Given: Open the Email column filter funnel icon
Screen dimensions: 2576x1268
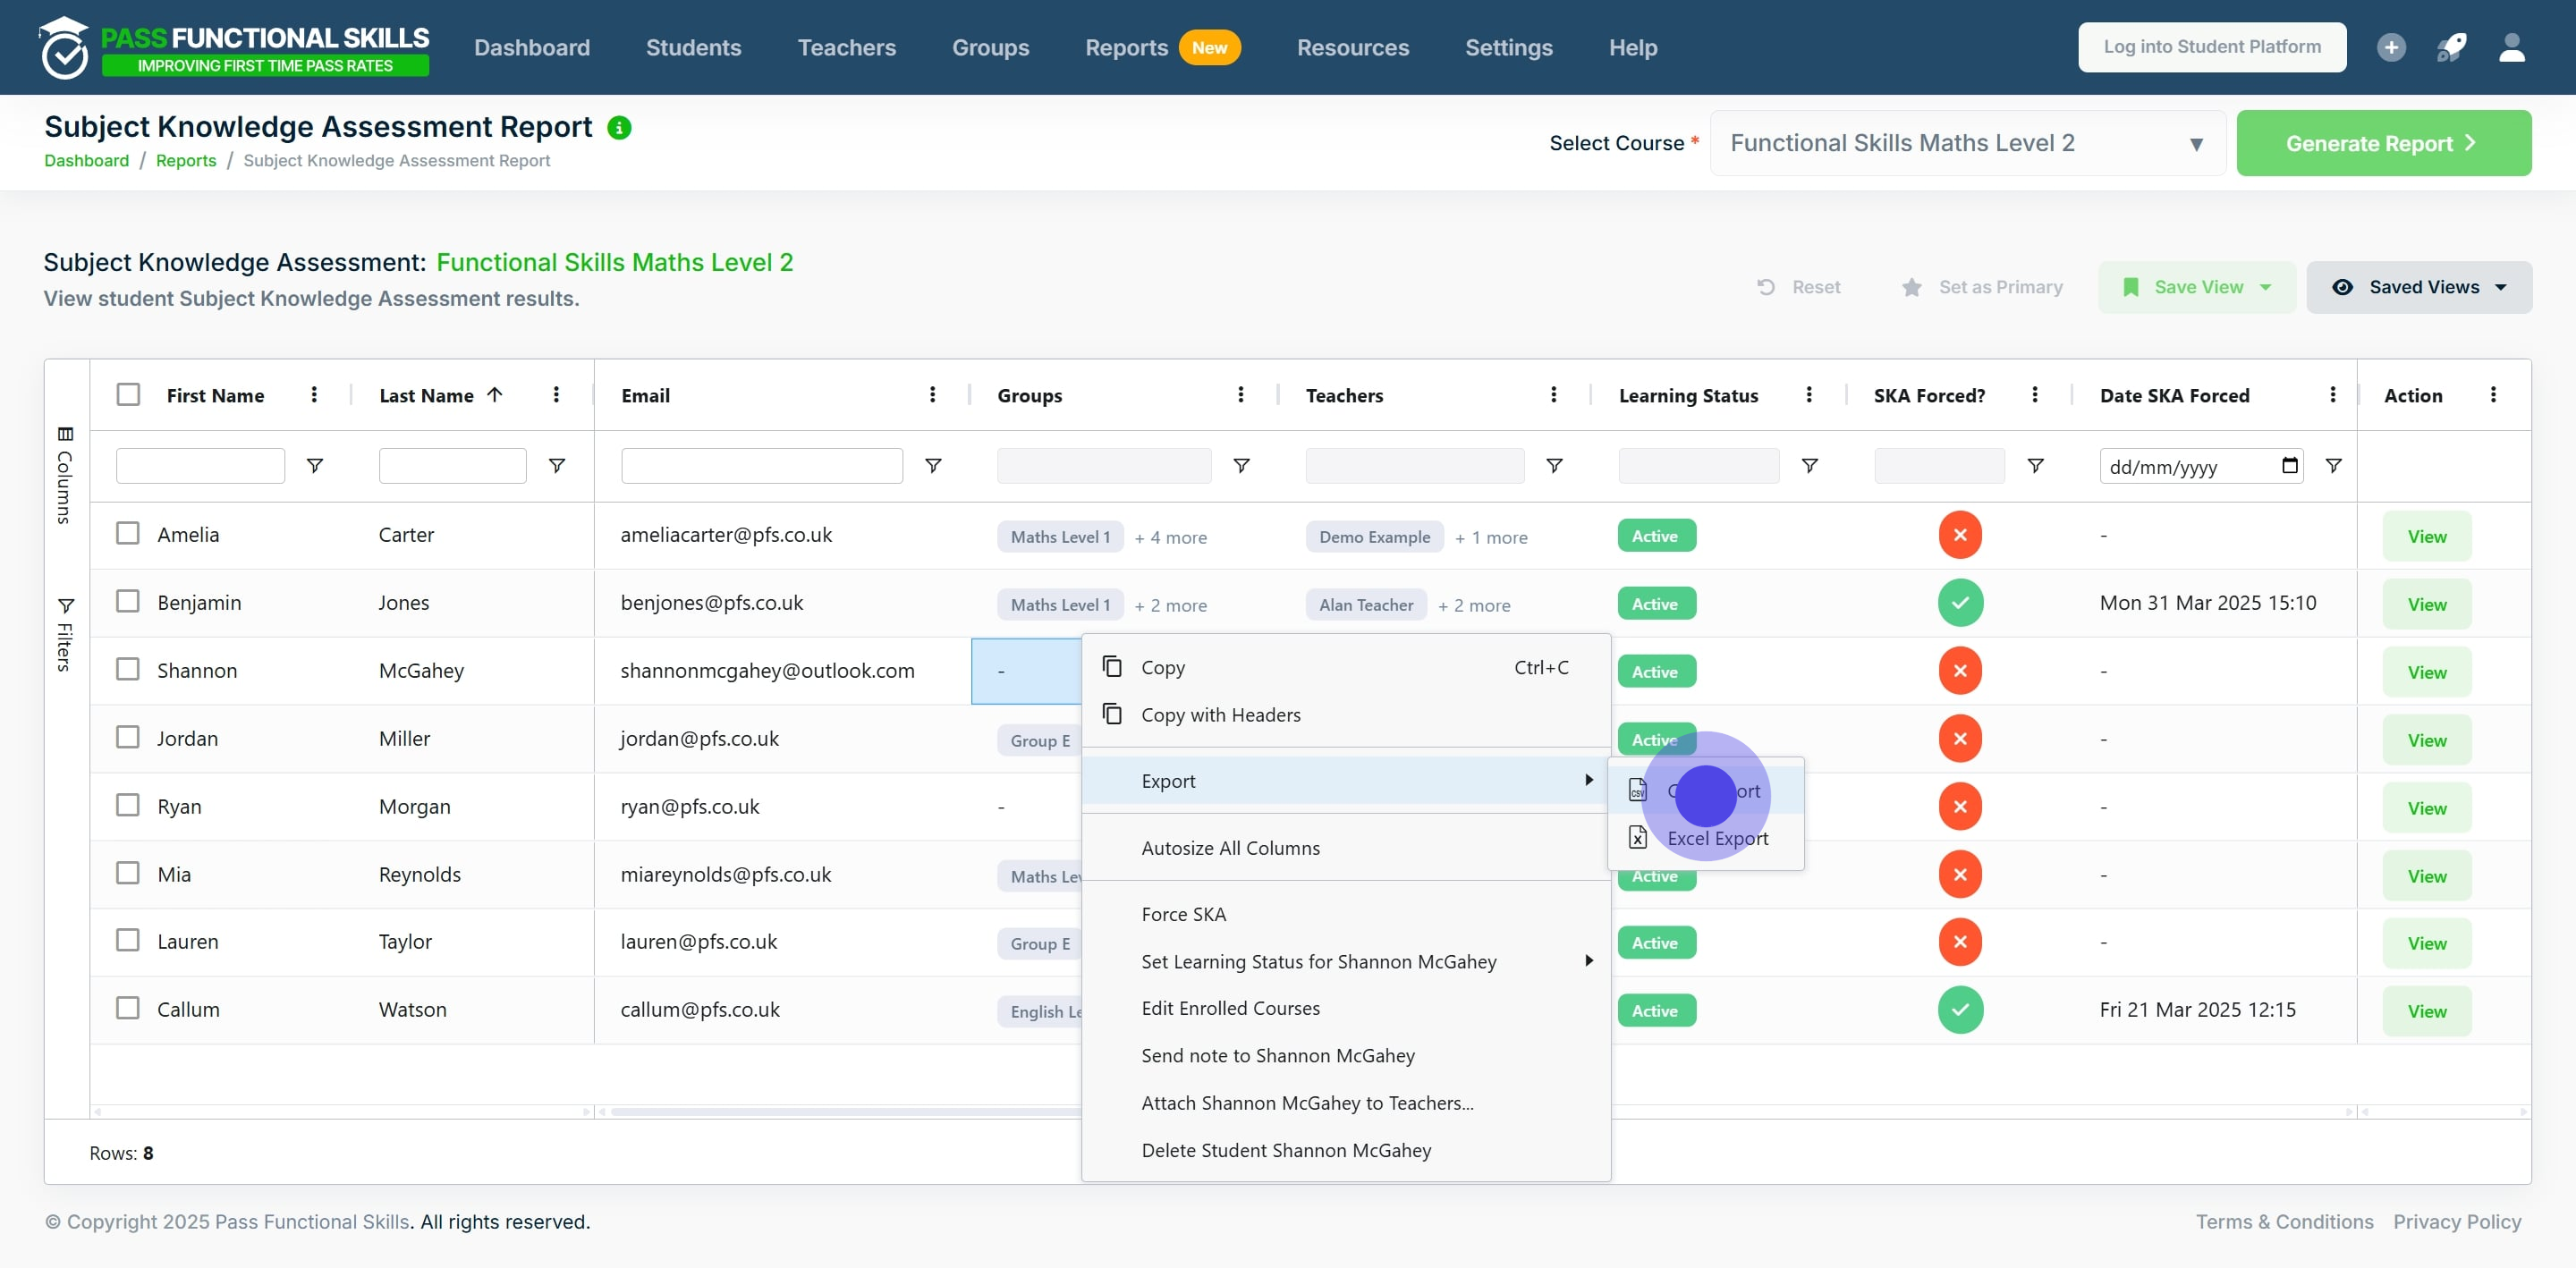Looking at the screenshot, I should pos(932,466).
